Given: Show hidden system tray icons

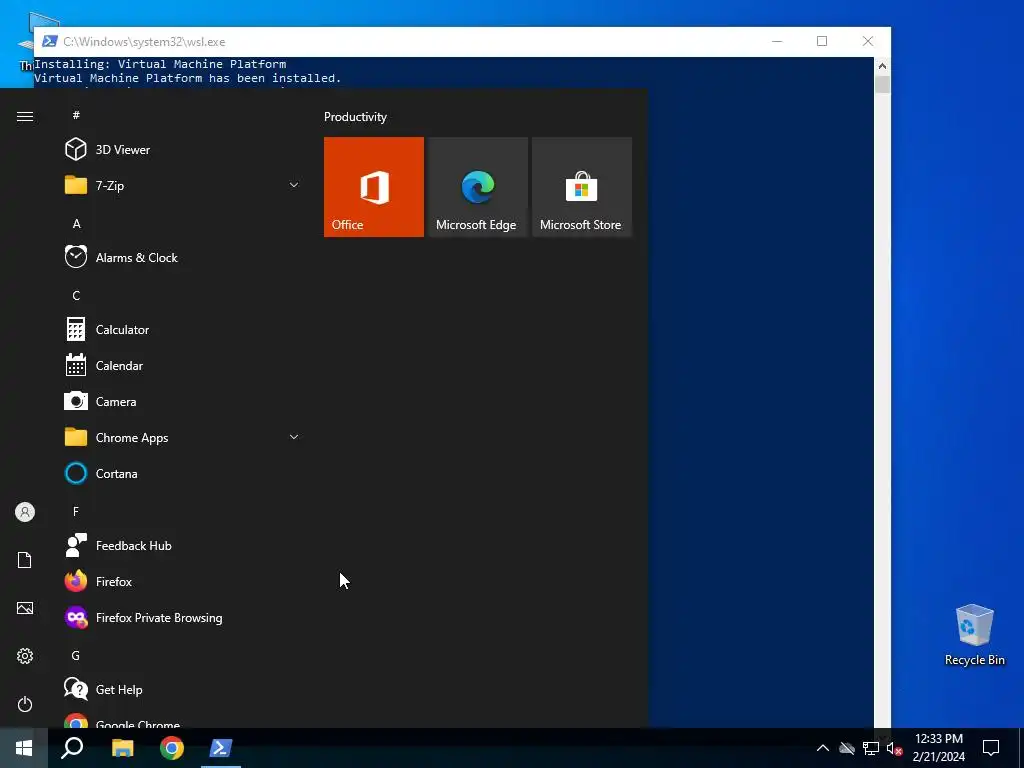Looking at the screenshot, I should point(823,748).
